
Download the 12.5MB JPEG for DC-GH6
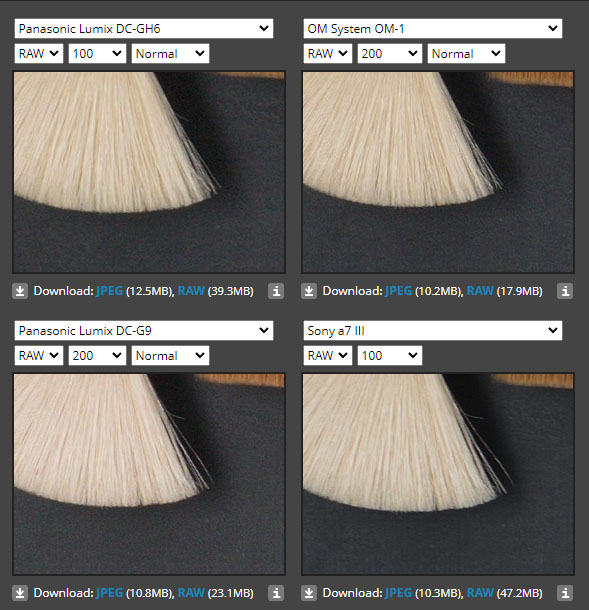109,291
